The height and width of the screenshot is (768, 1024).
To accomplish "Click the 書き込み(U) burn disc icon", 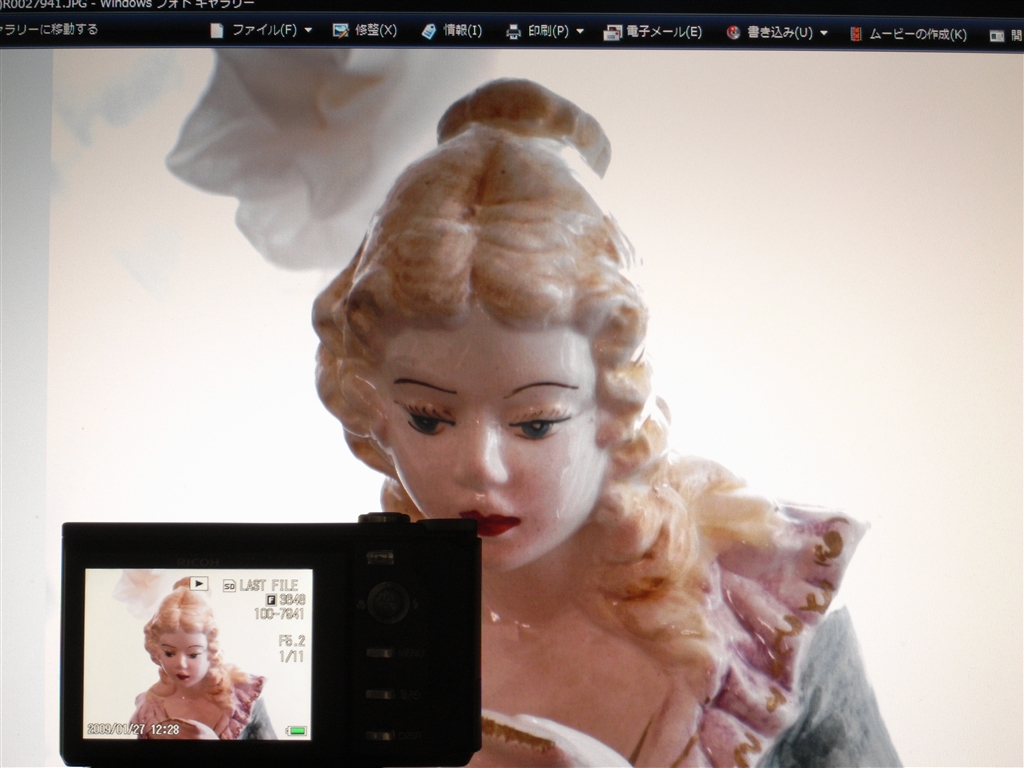I will pyautogui.click(x=733, y=32).
